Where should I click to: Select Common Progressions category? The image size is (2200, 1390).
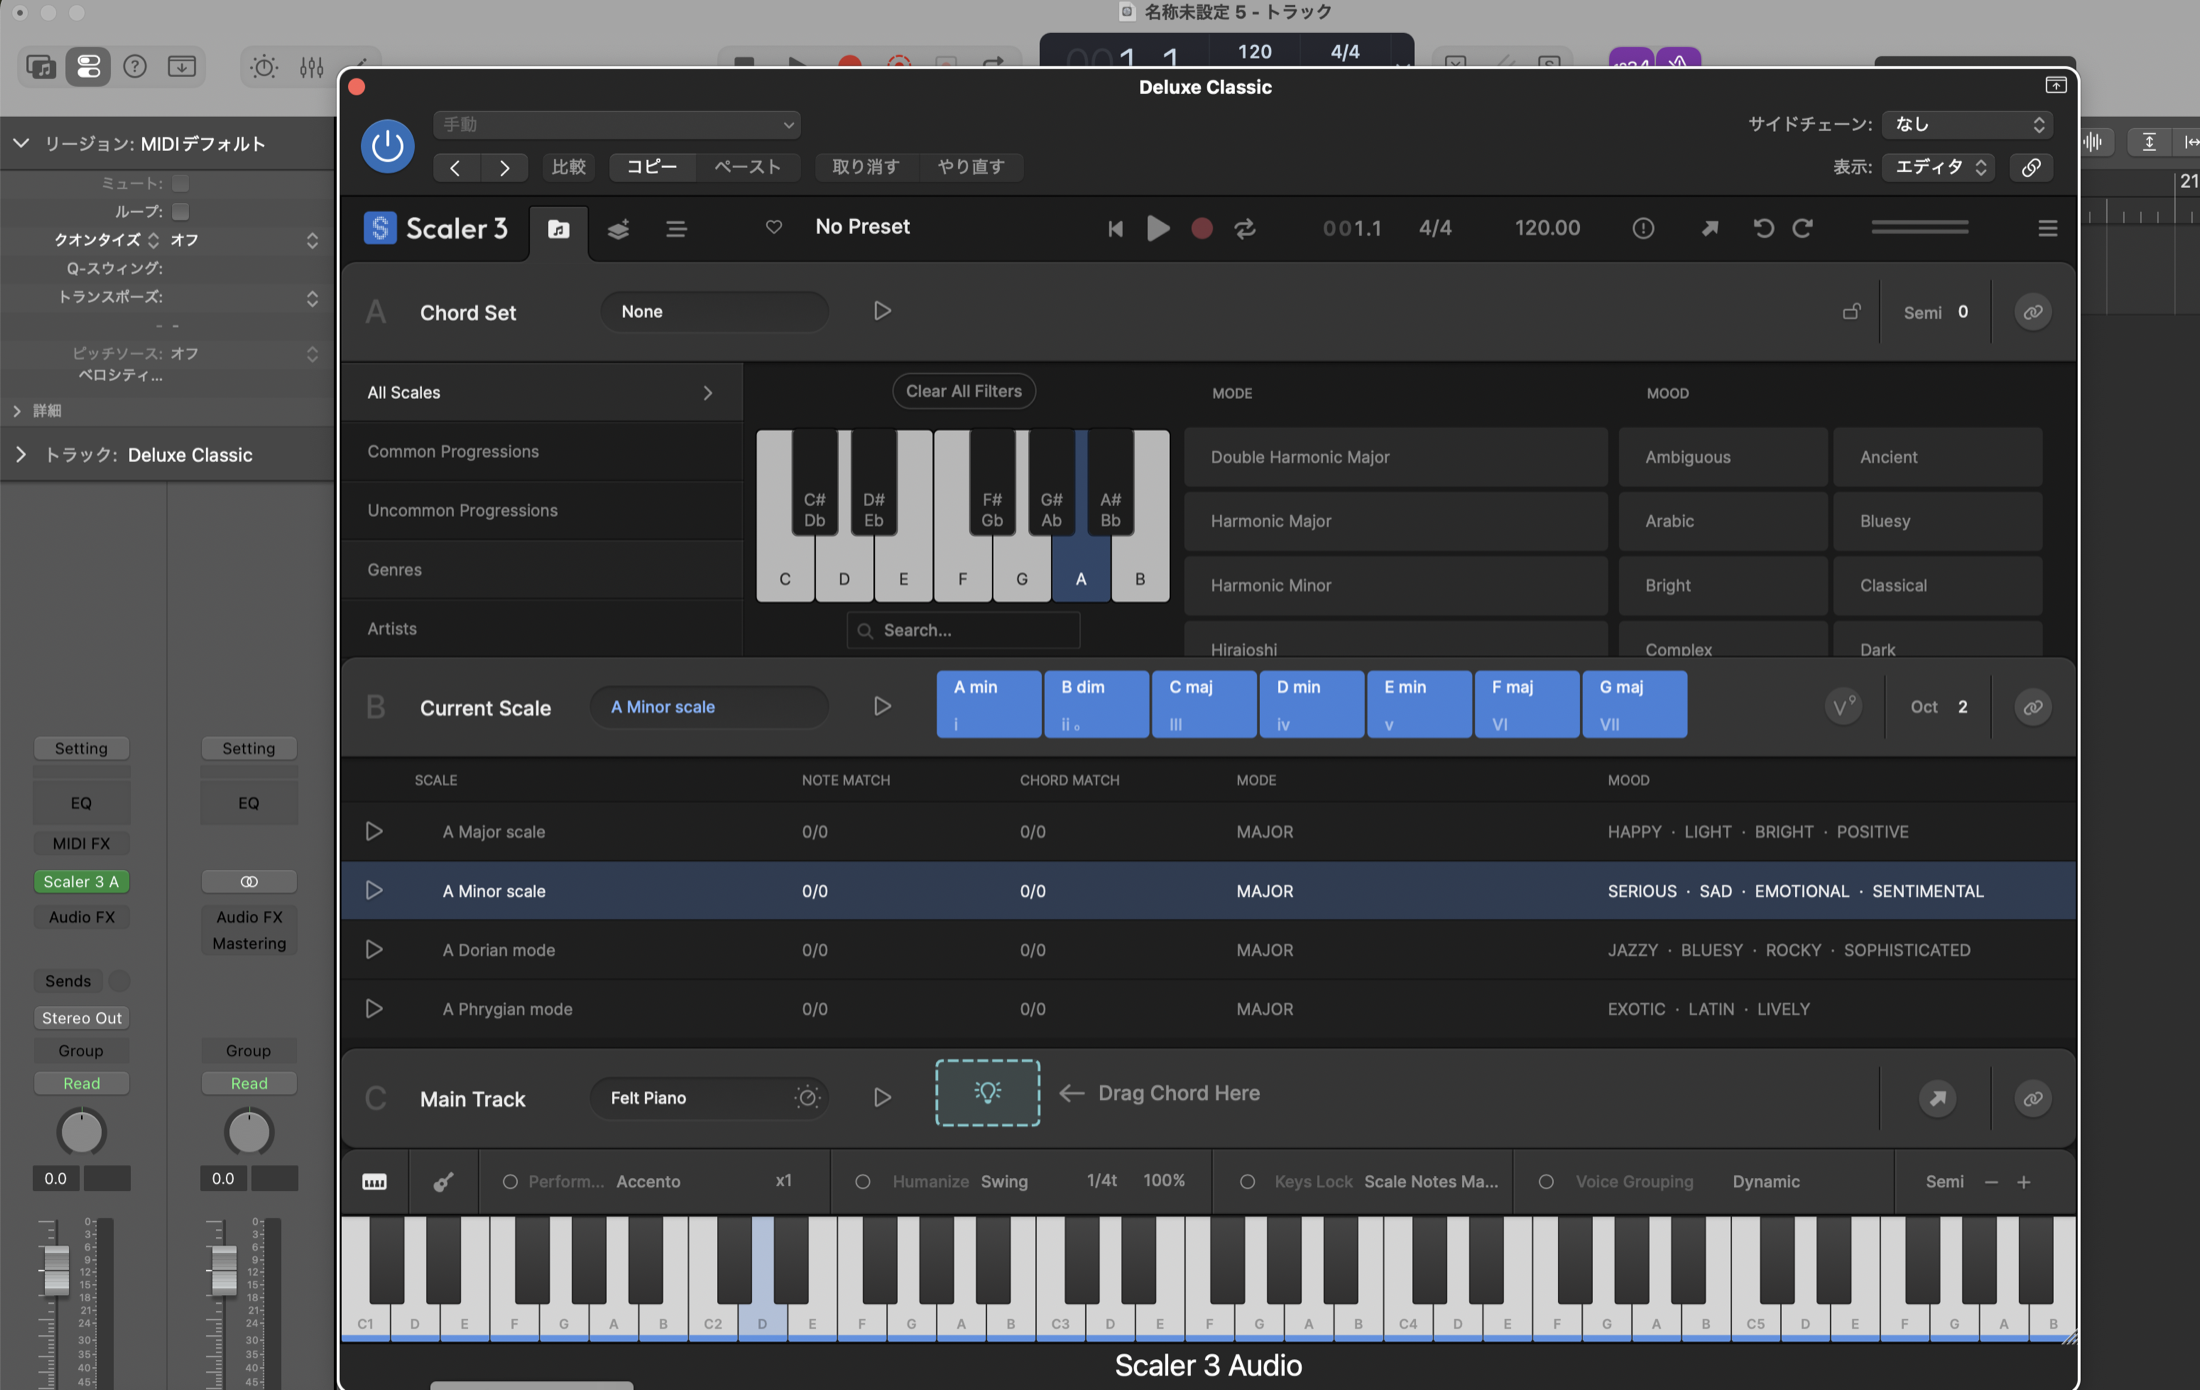click(x=541, y=451)
